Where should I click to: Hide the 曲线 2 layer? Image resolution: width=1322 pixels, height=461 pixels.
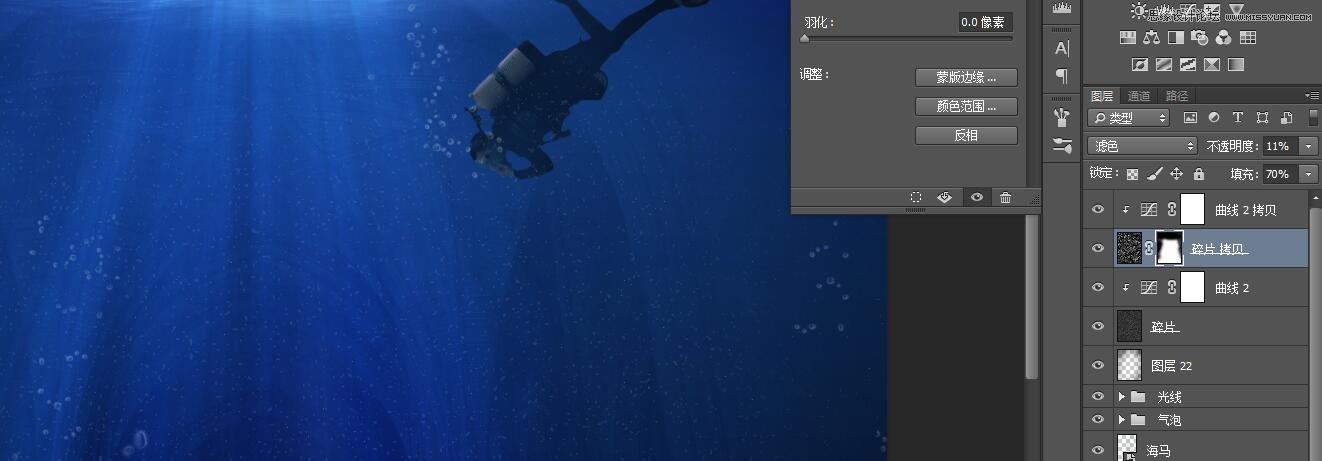(x=1098, y=287)
